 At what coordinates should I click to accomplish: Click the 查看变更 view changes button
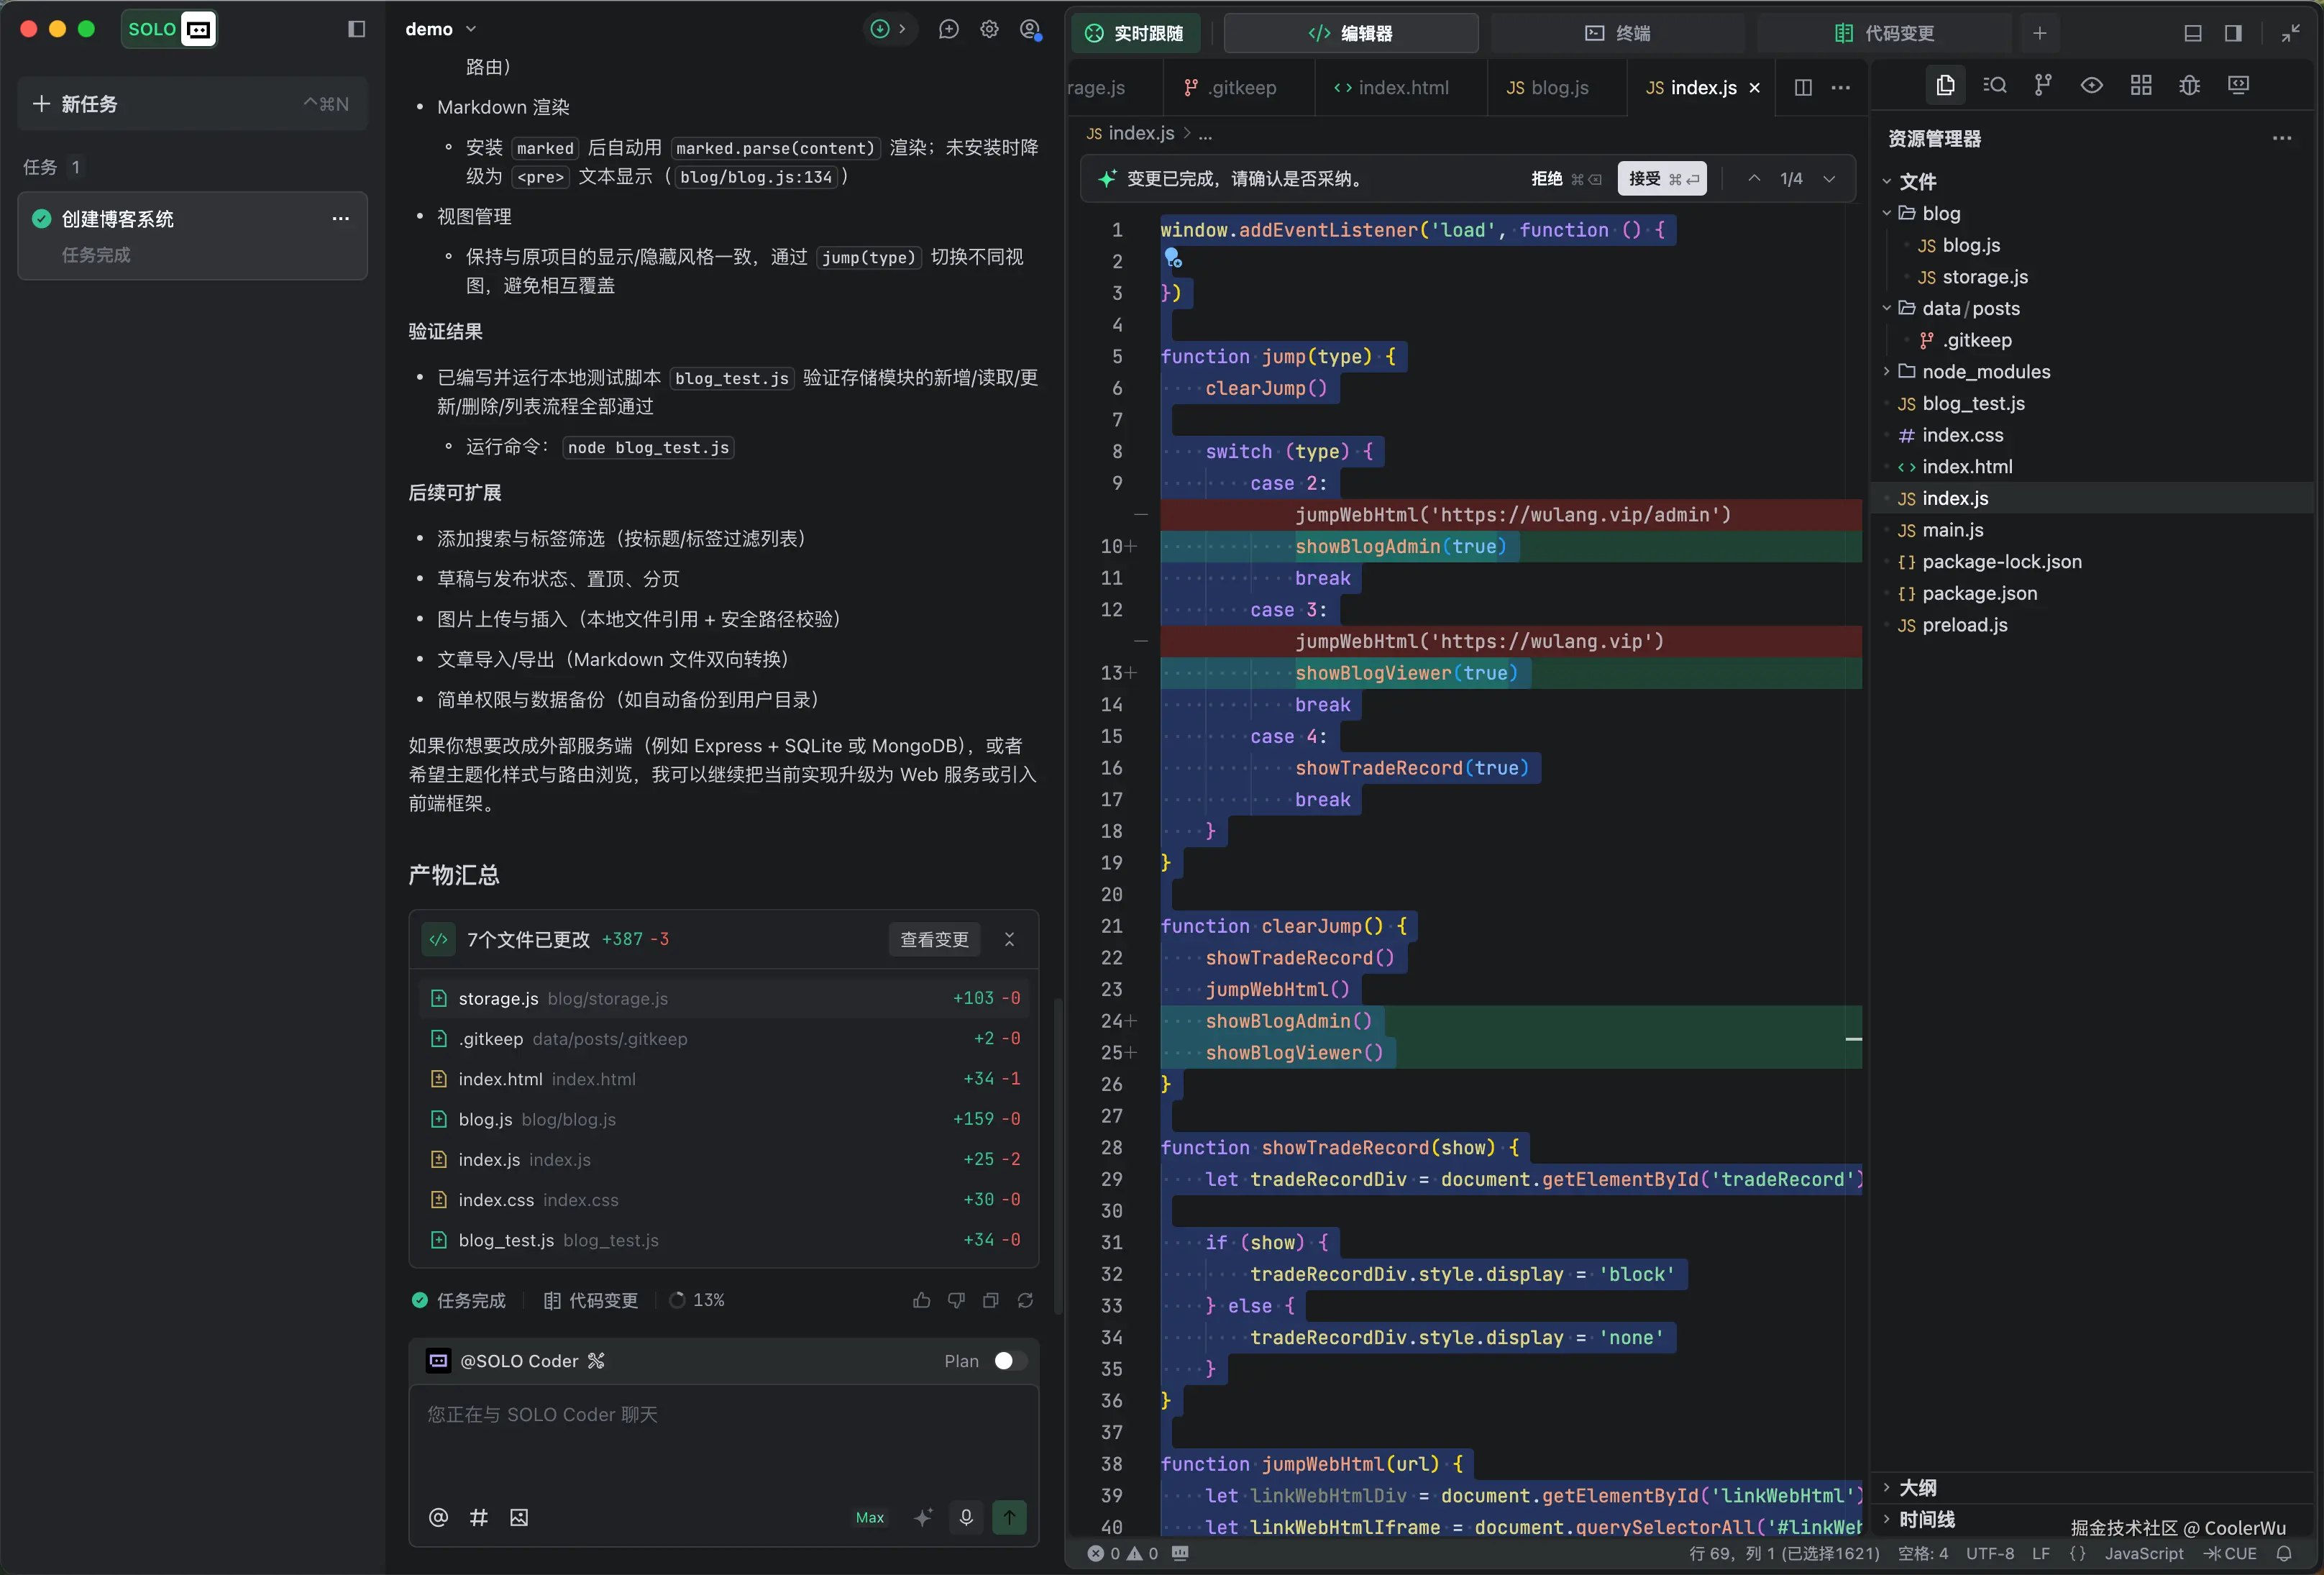[934, 939]
